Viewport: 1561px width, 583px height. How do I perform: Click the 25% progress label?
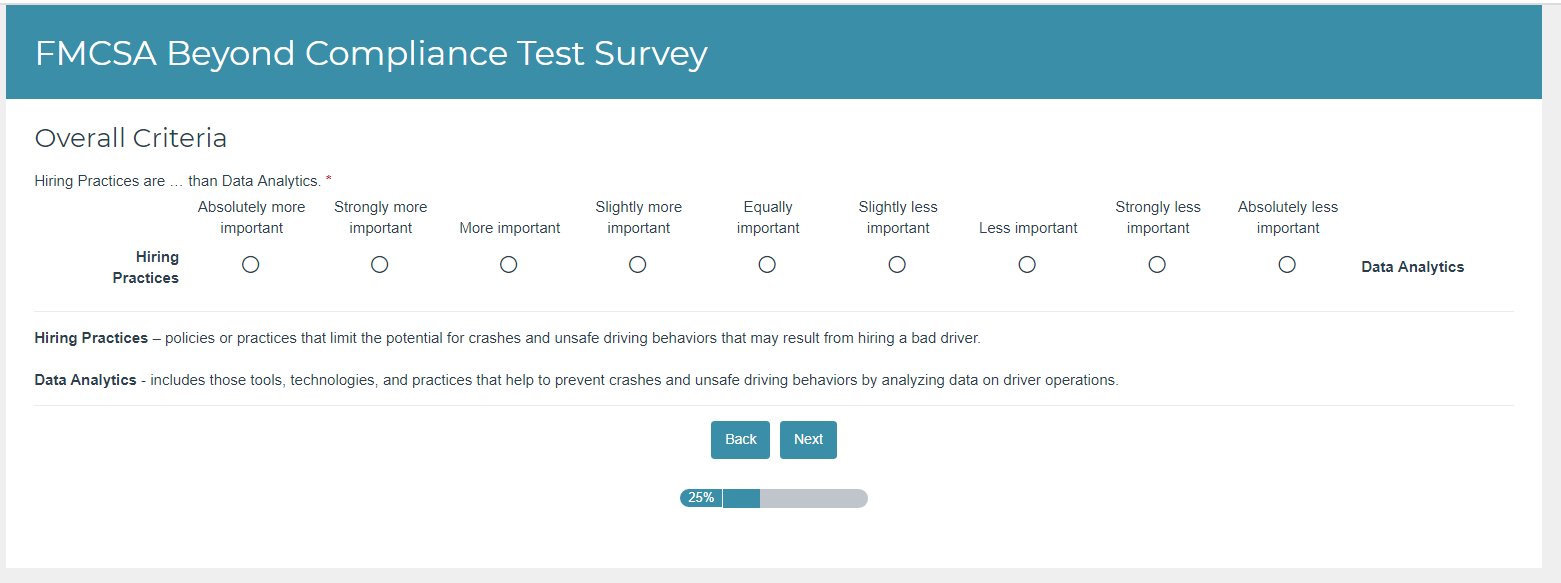tap(701, 498)
